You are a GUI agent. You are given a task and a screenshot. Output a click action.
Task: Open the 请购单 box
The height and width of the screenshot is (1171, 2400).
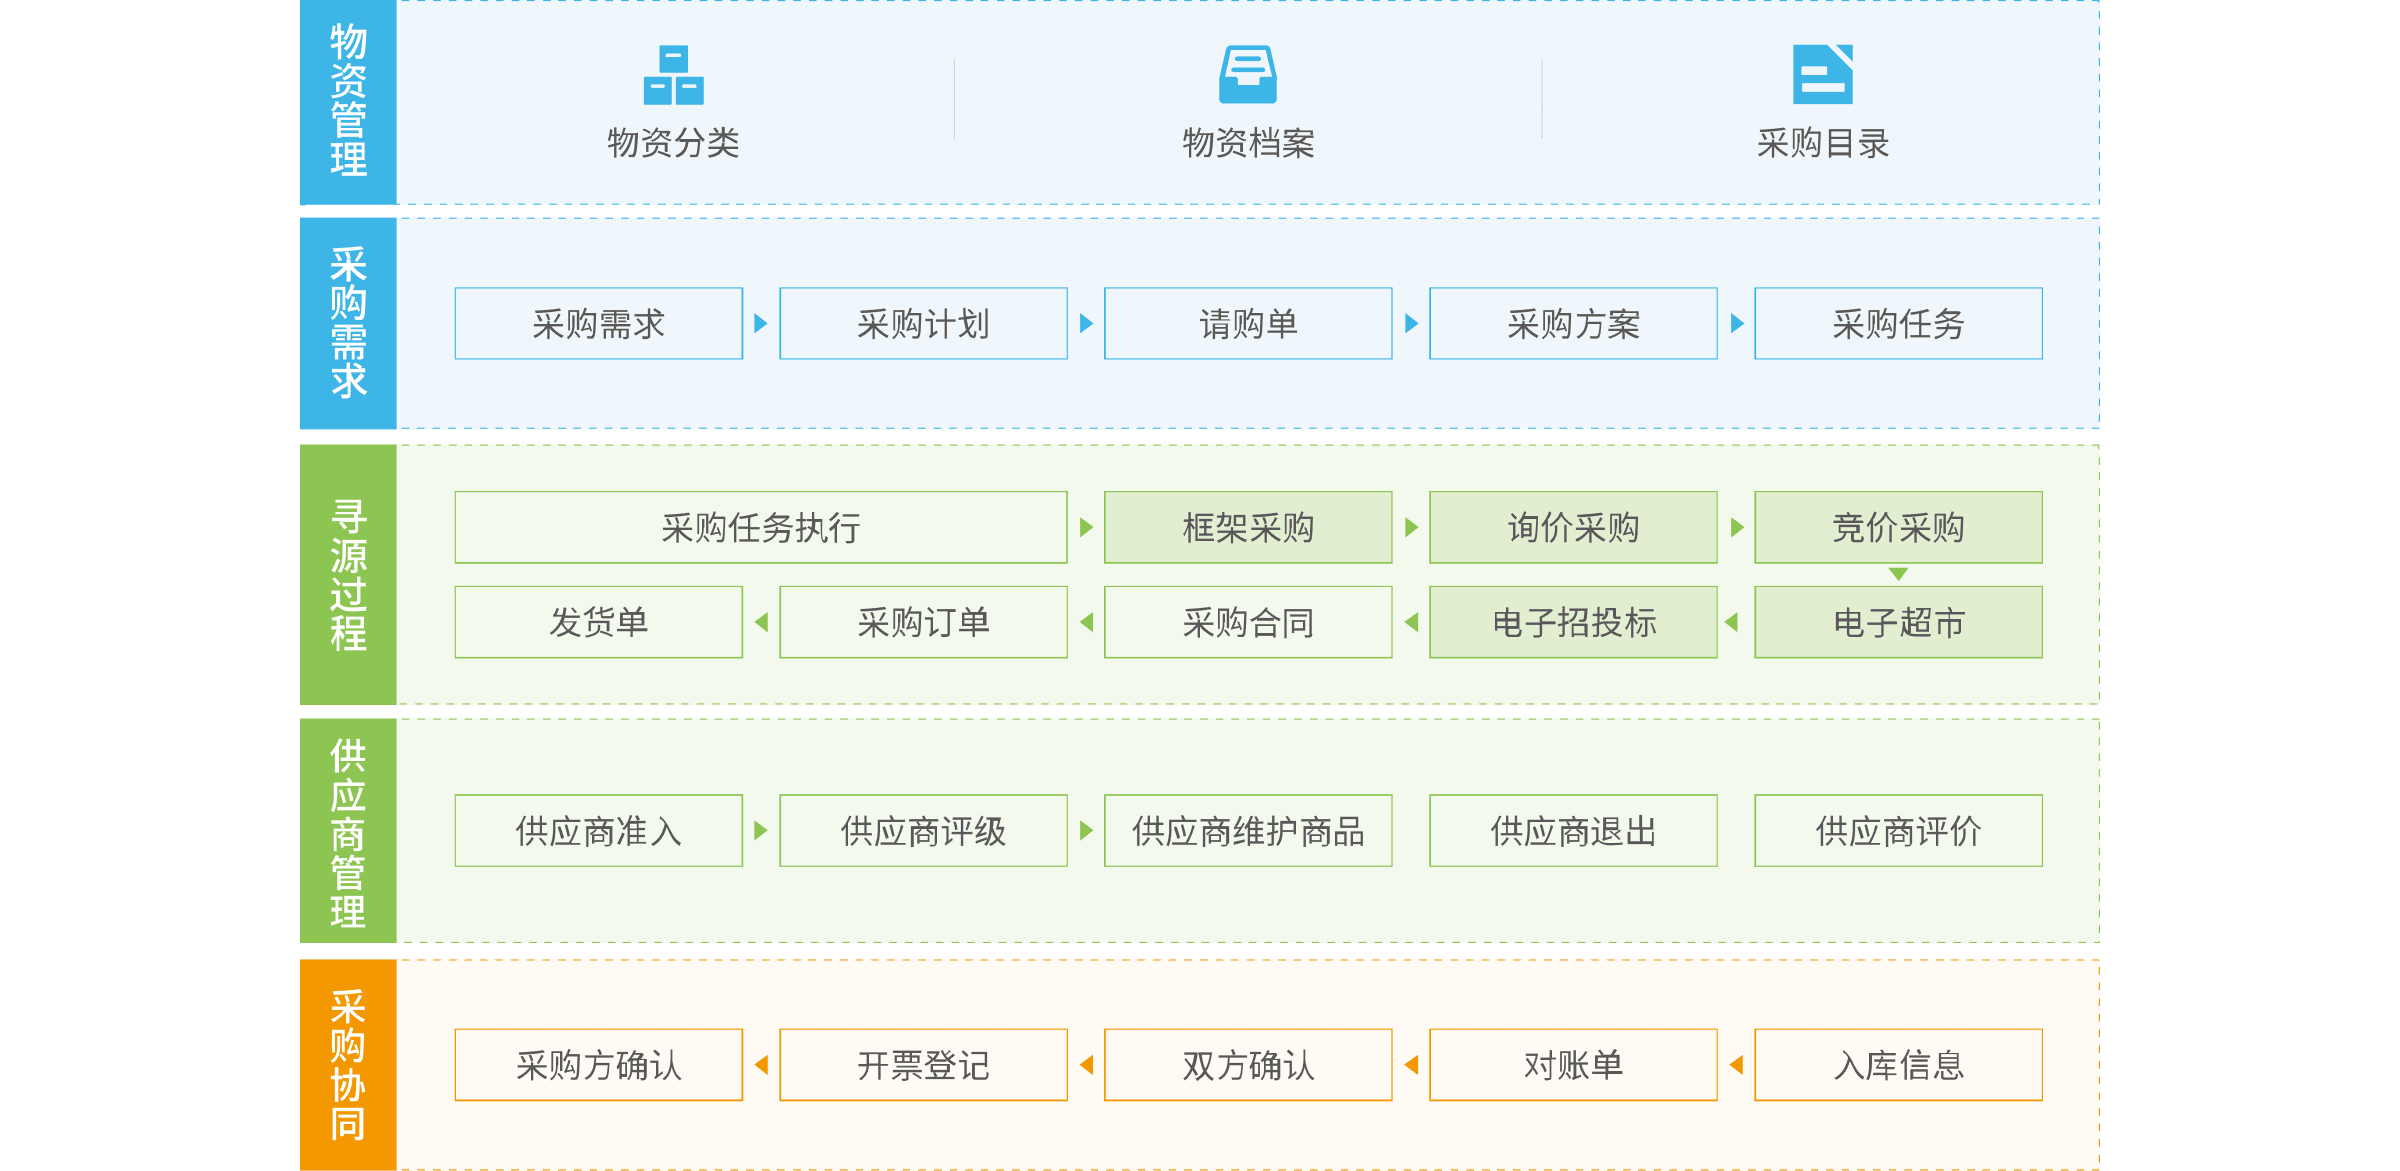coord(1248,324)
